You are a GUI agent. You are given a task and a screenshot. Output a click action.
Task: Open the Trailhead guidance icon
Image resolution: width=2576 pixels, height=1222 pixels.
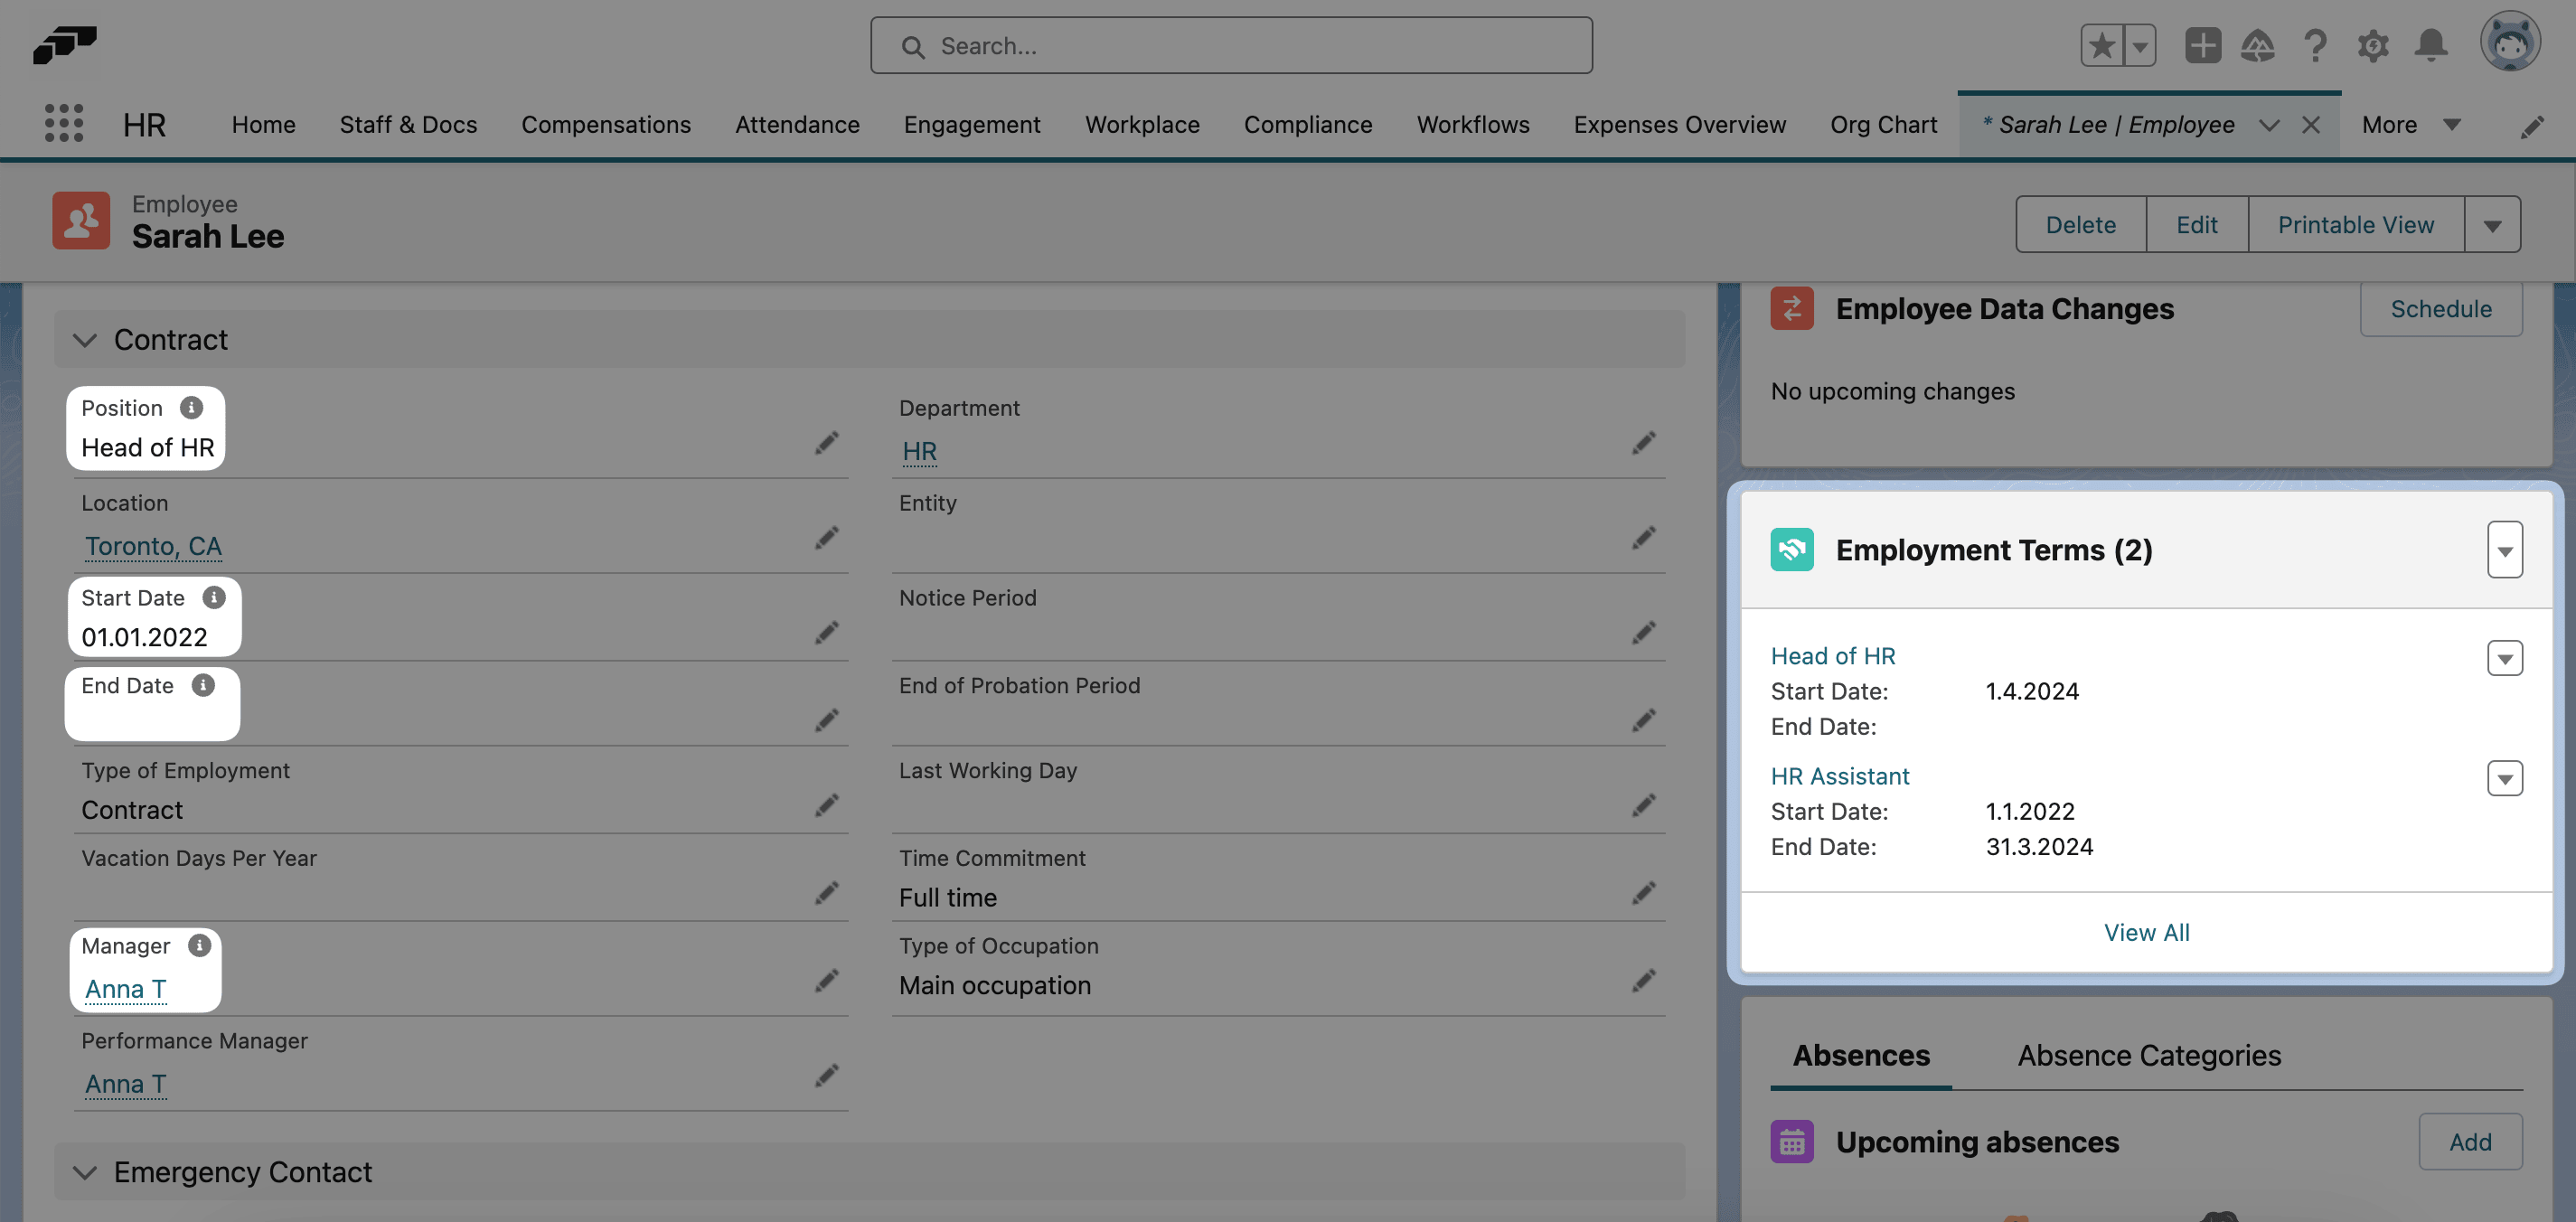tap(2258, 45)
